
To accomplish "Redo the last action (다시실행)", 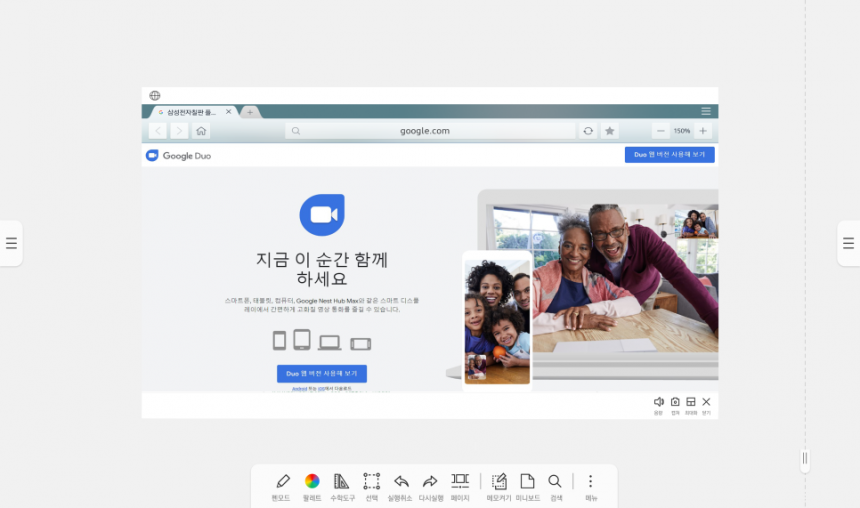I will [431, 487].
